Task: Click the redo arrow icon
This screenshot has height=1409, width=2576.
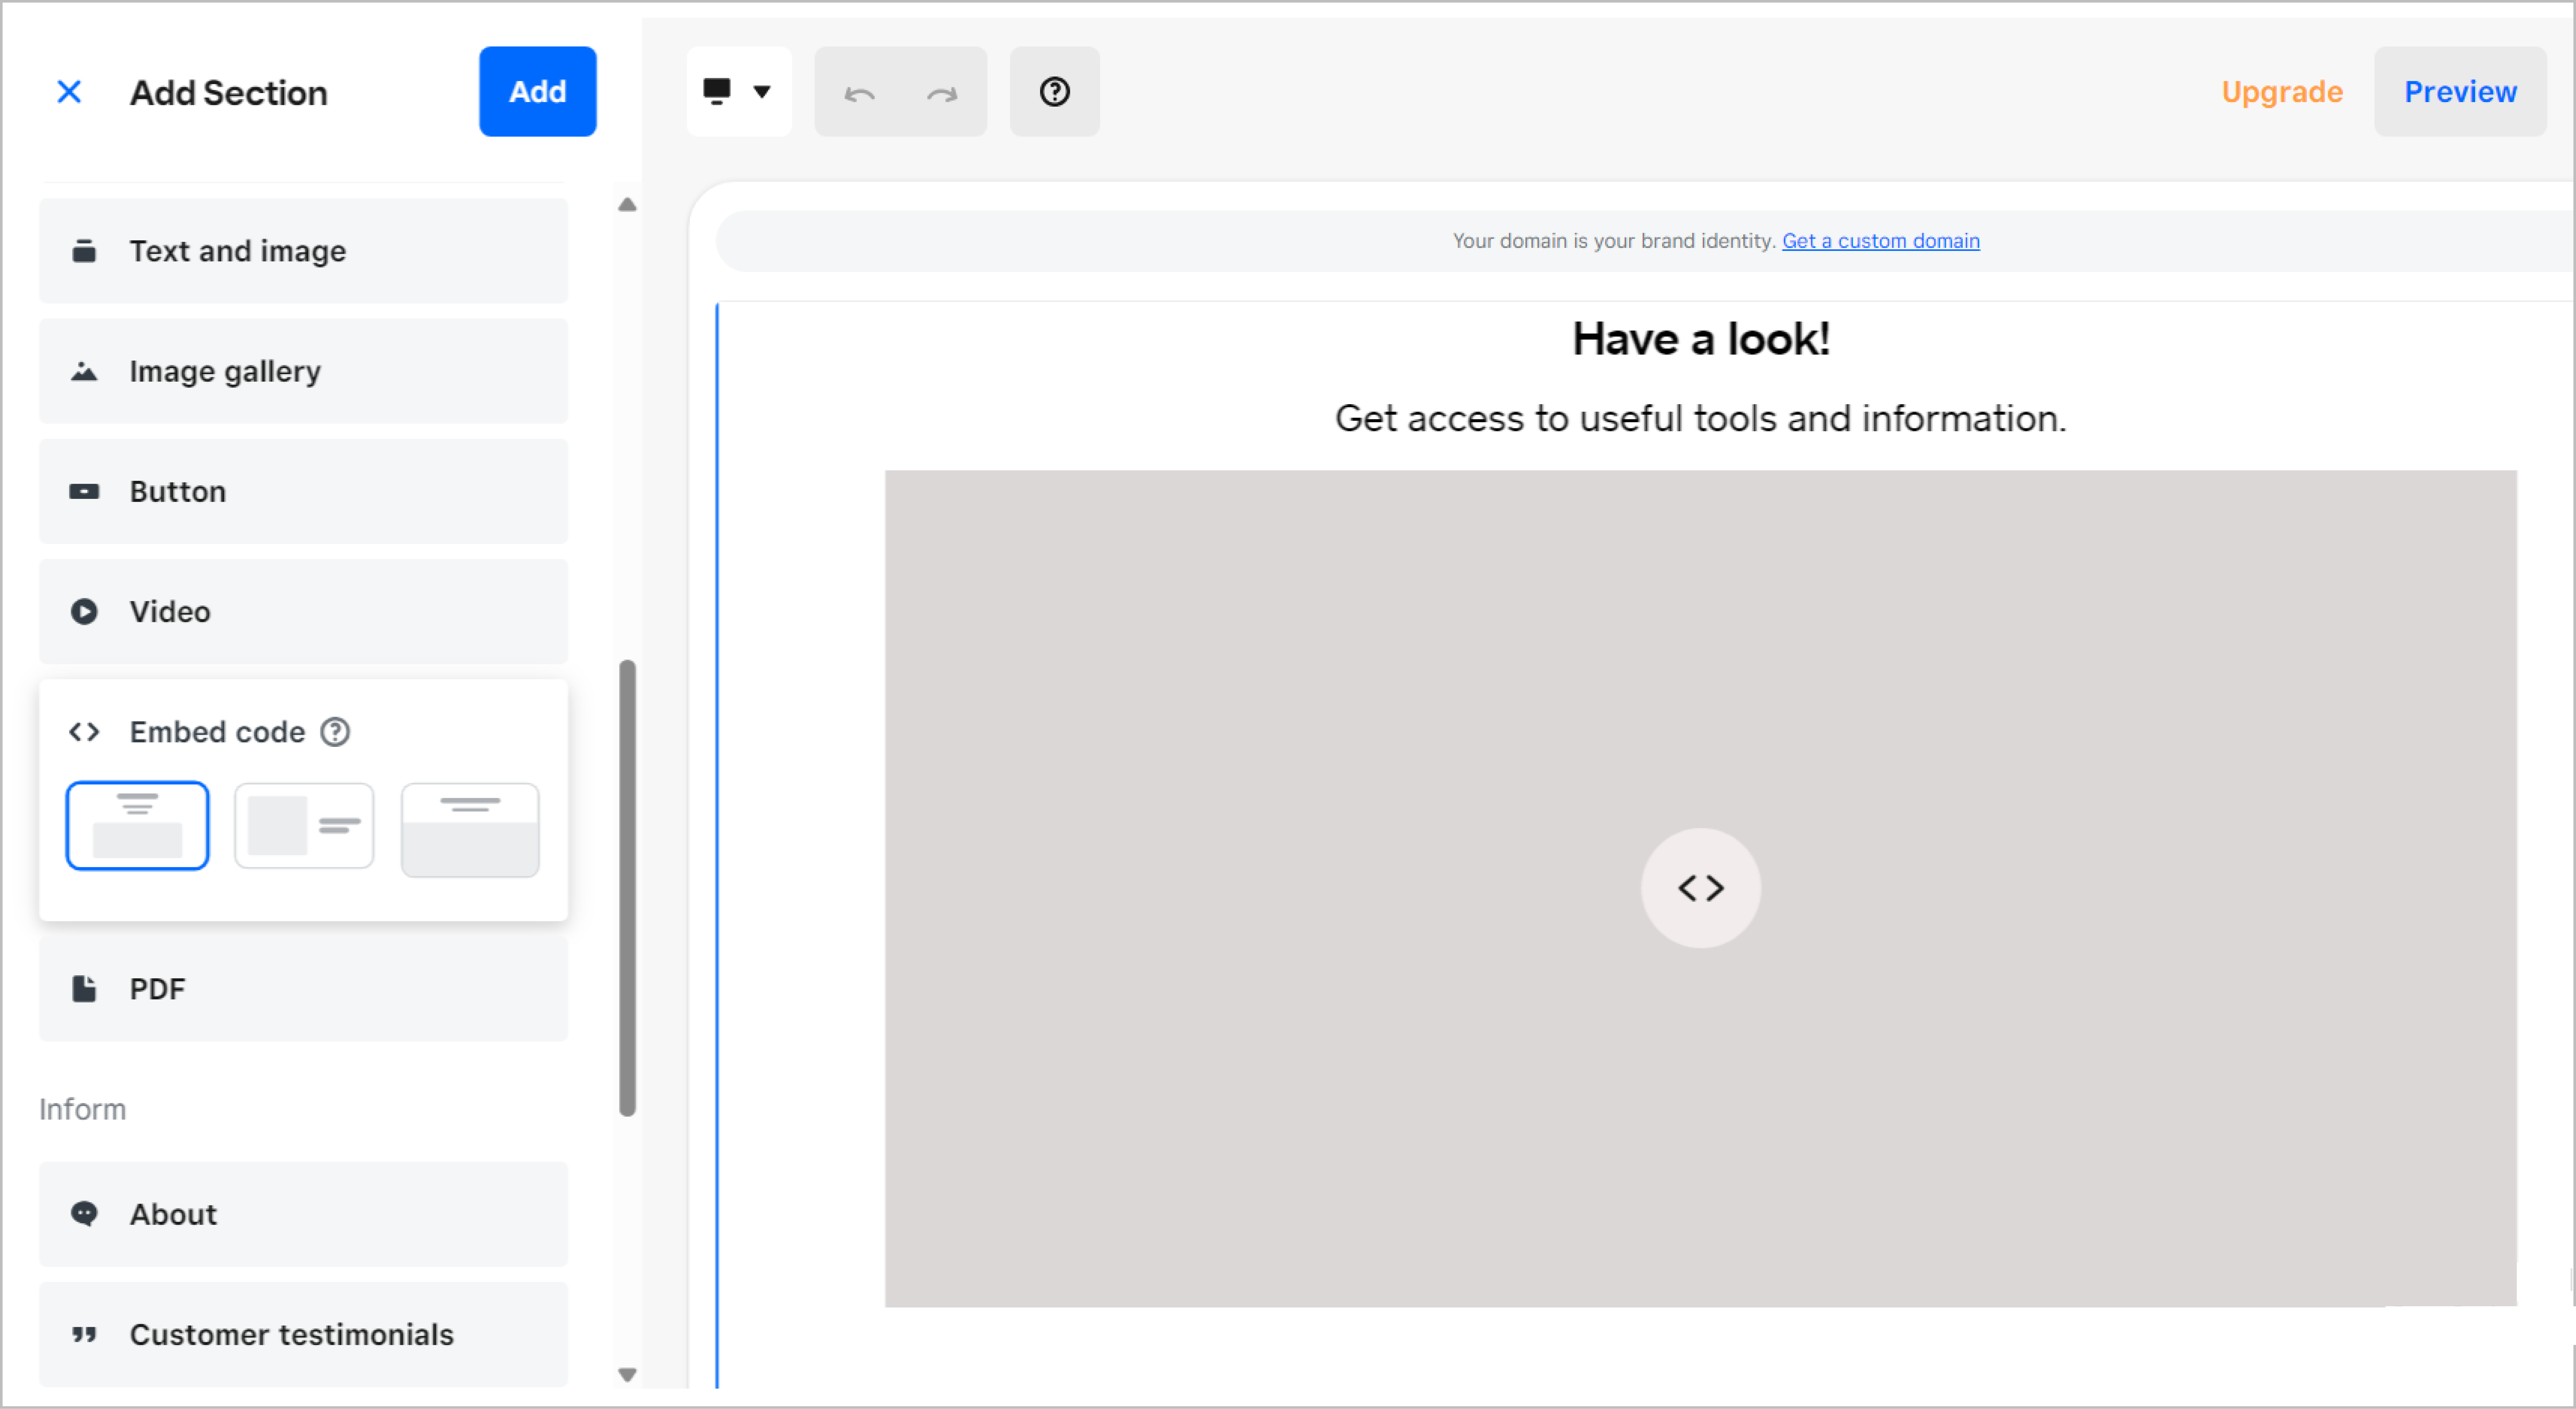Action: coord(942,93)
